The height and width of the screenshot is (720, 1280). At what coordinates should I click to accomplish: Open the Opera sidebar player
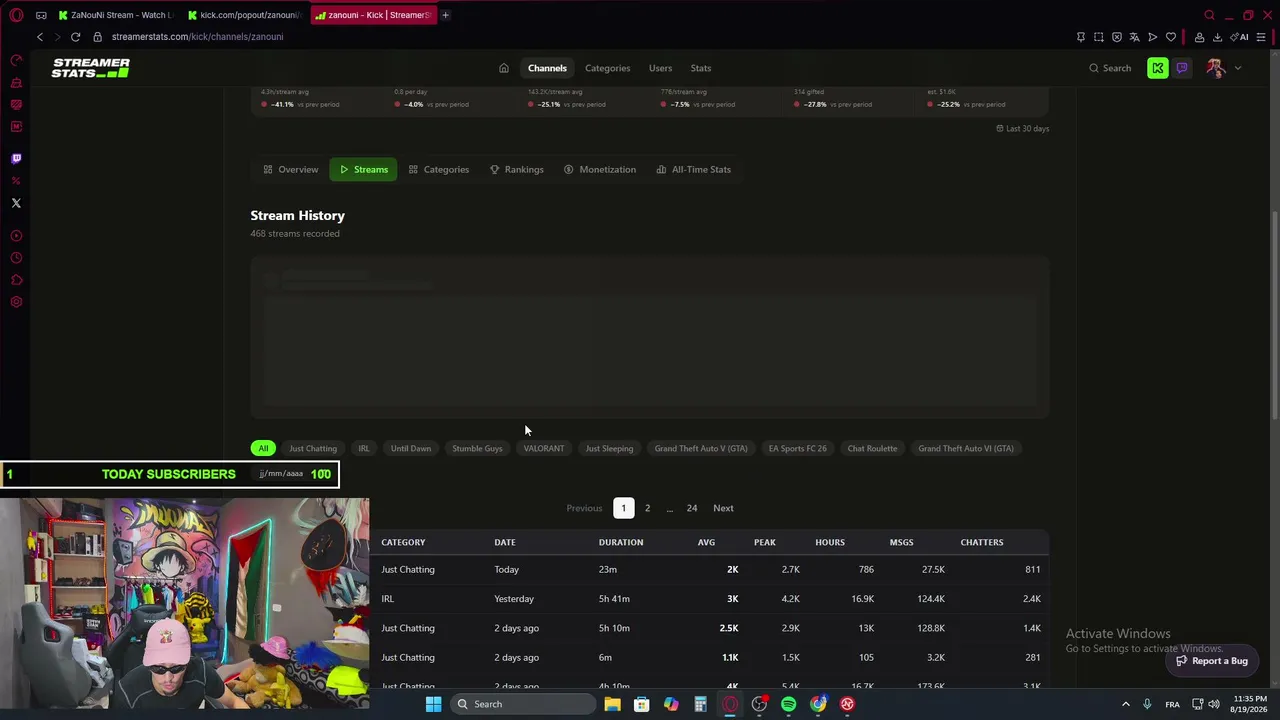pyautogui.click(x=16, y=236)
